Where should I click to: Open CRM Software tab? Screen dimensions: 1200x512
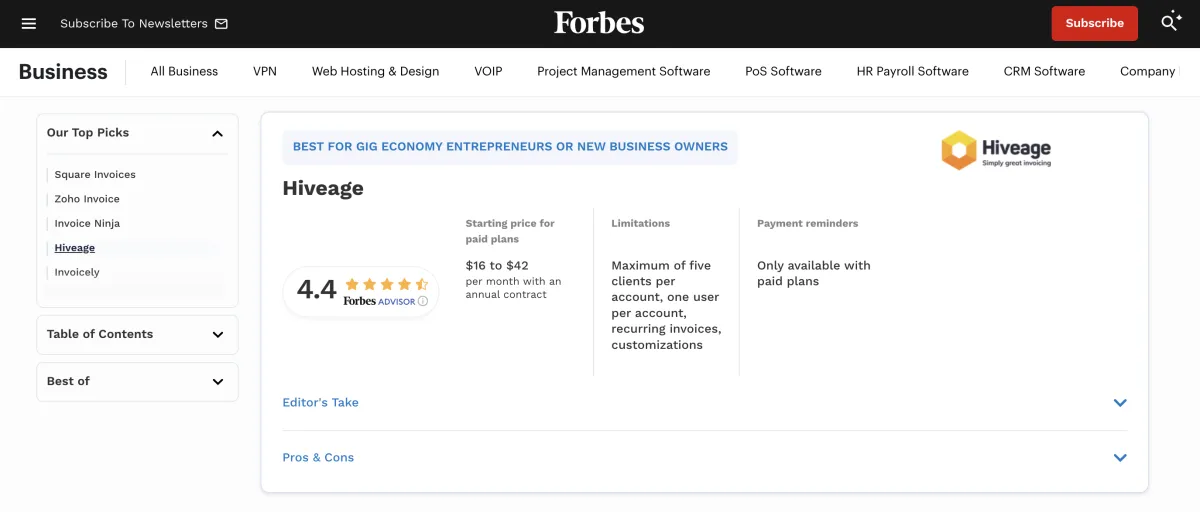pos(1044,71)
